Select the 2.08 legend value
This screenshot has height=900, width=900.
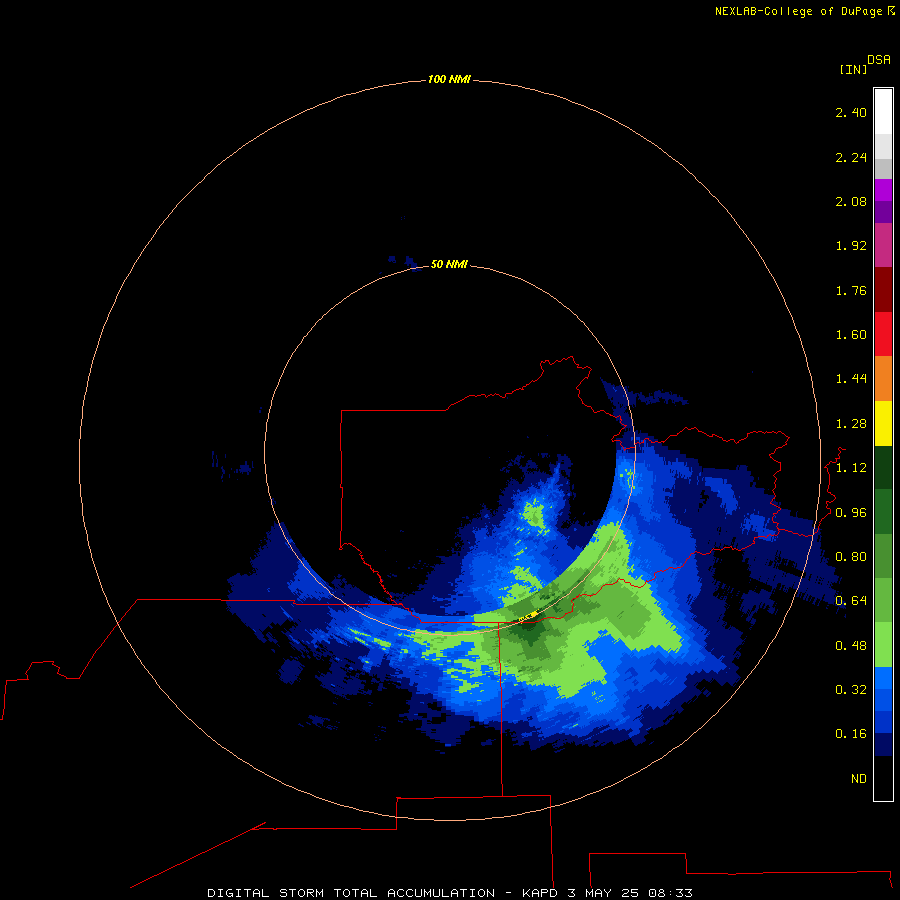pos(851,201)
